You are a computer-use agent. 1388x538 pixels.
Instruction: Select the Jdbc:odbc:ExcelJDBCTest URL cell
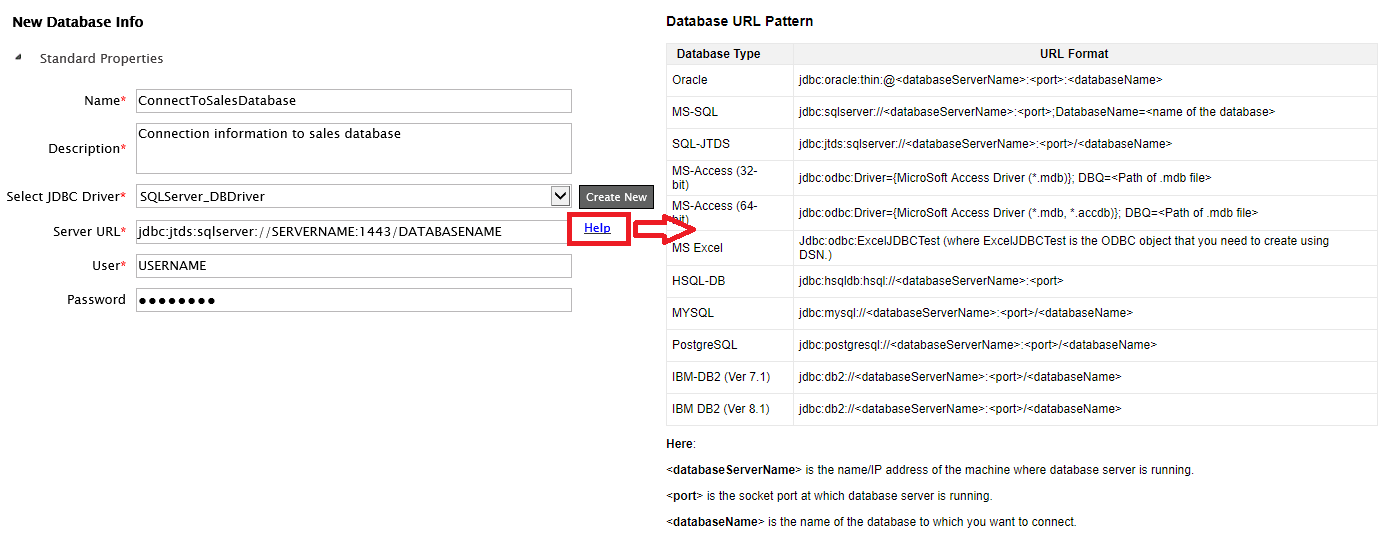[1085, 248]
